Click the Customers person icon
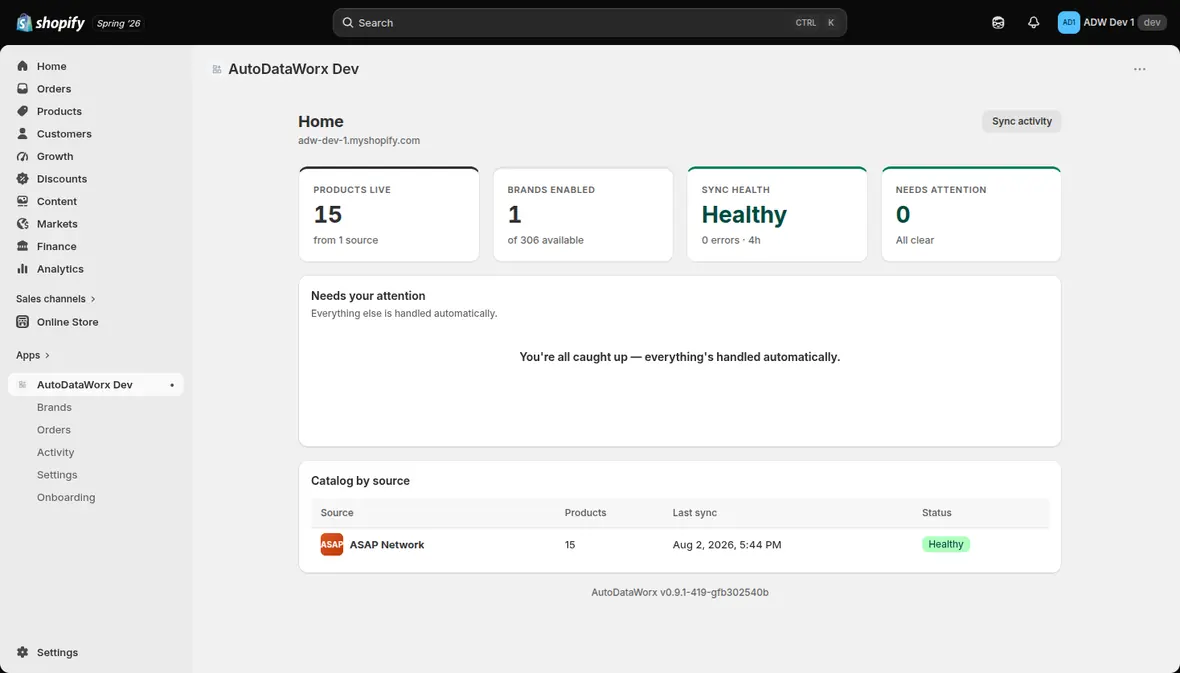 pos(23,134)
